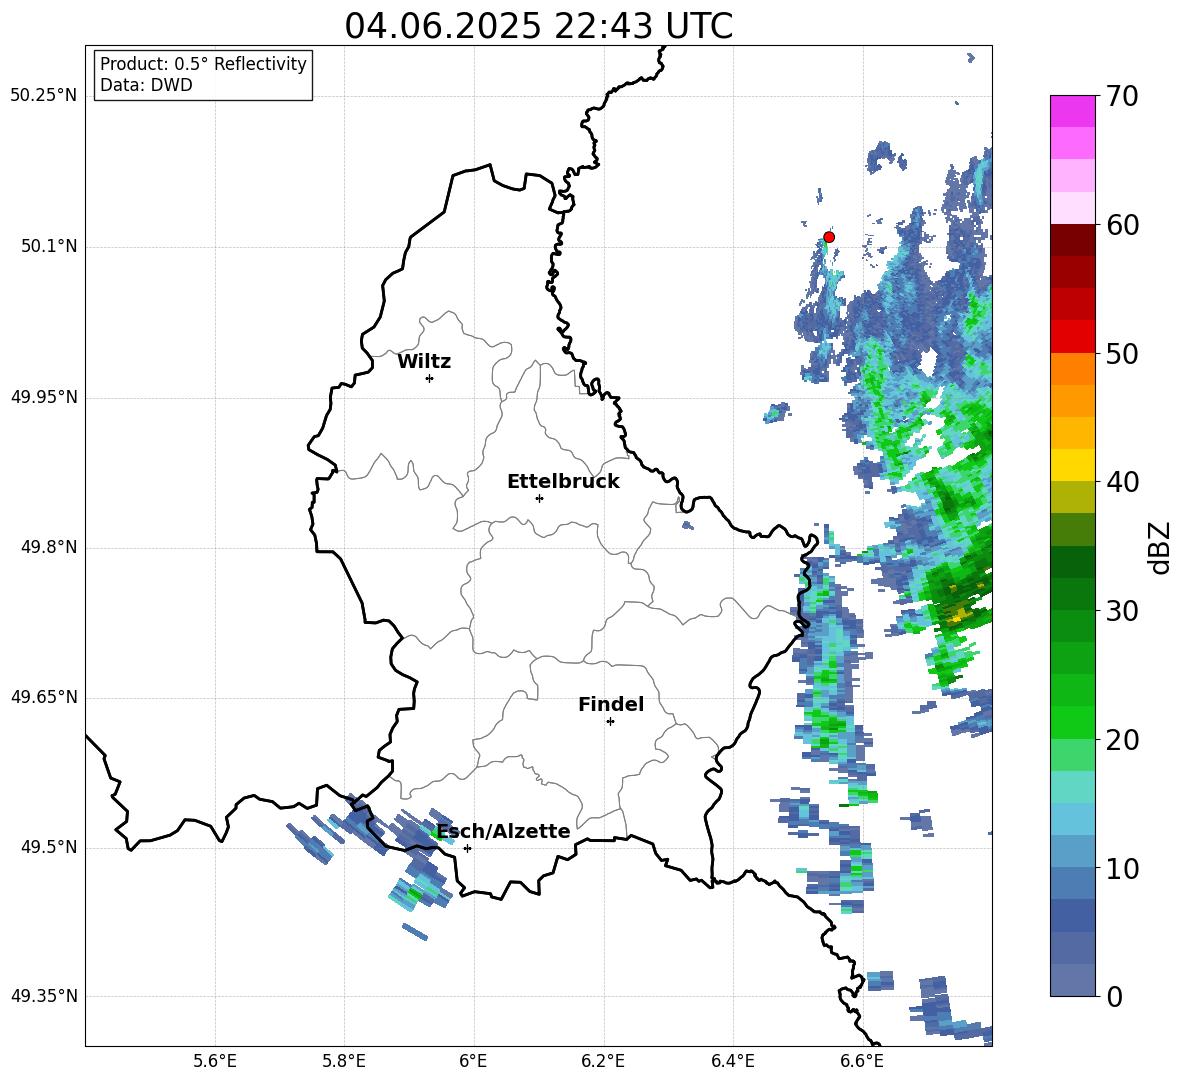Click the 49.95°N latitude label

44,396
